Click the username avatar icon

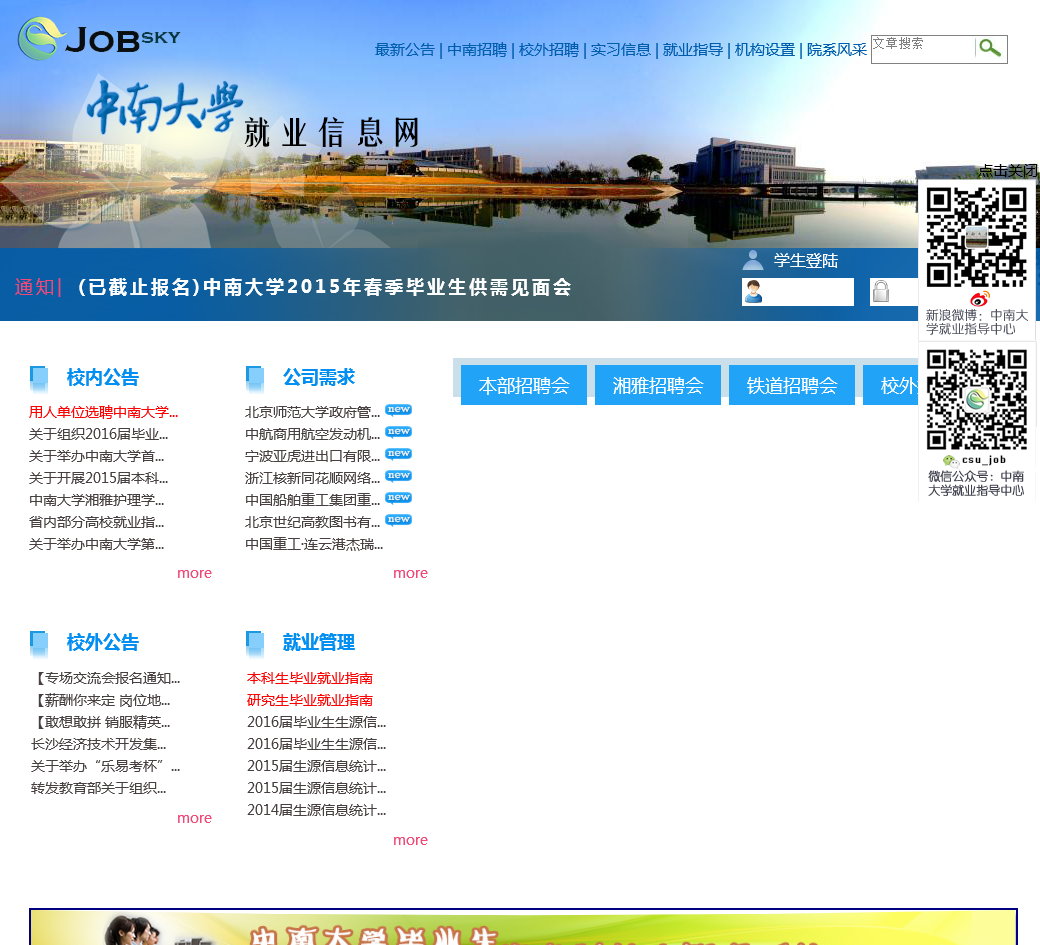click(753, 292)
